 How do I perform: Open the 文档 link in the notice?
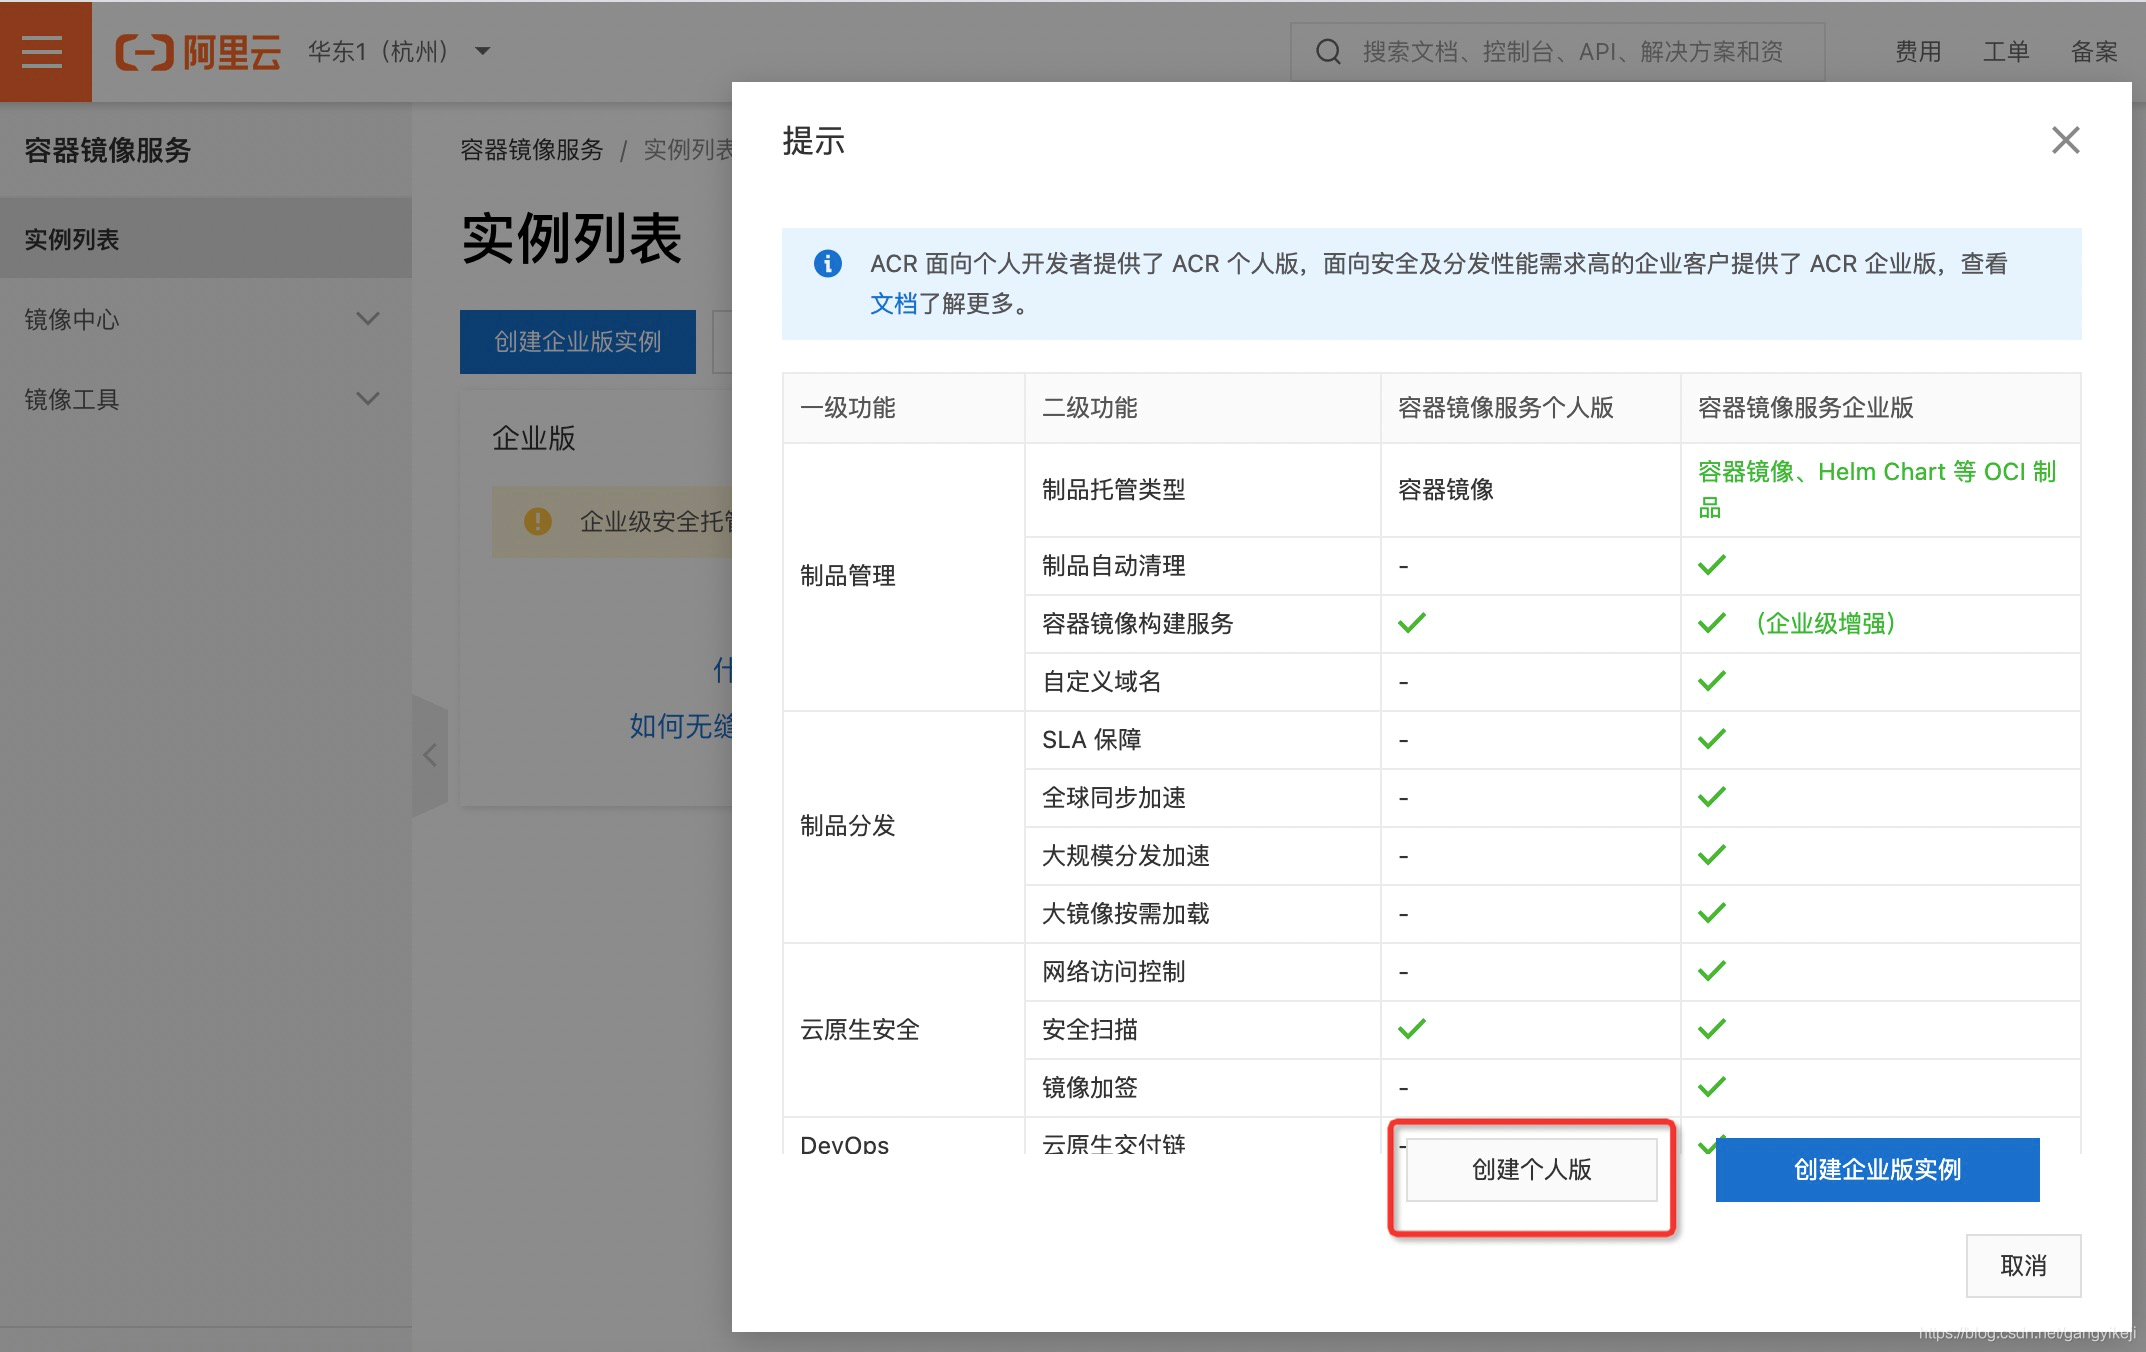pos(894,304)
